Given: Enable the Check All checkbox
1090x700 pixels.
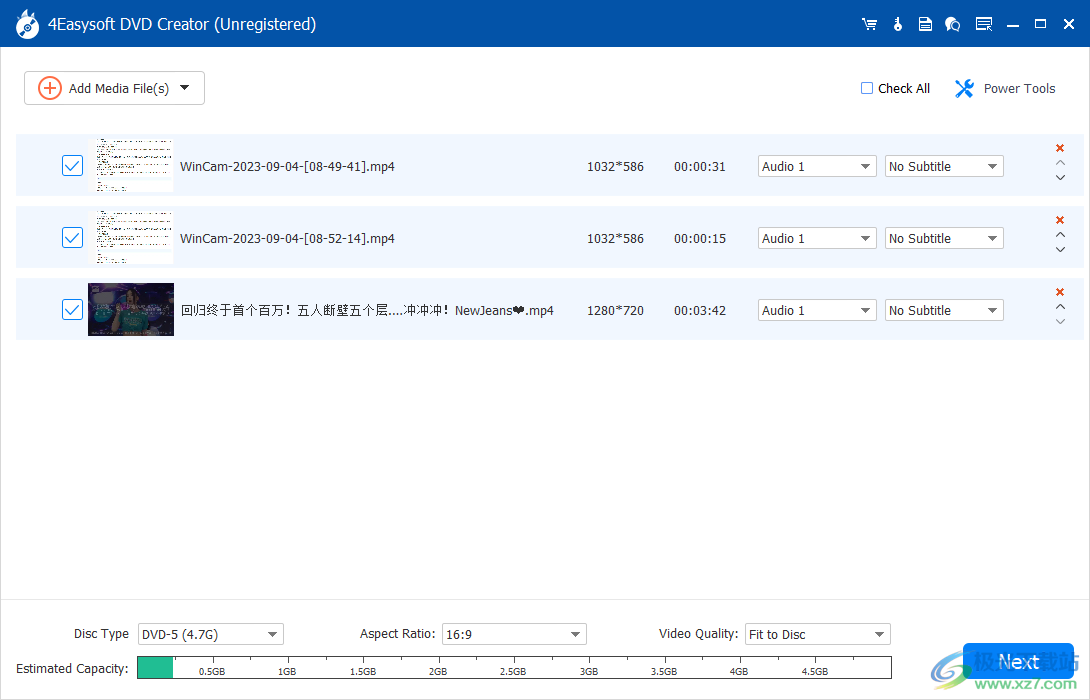Looking at the screenshot, I should click(866, 88).
